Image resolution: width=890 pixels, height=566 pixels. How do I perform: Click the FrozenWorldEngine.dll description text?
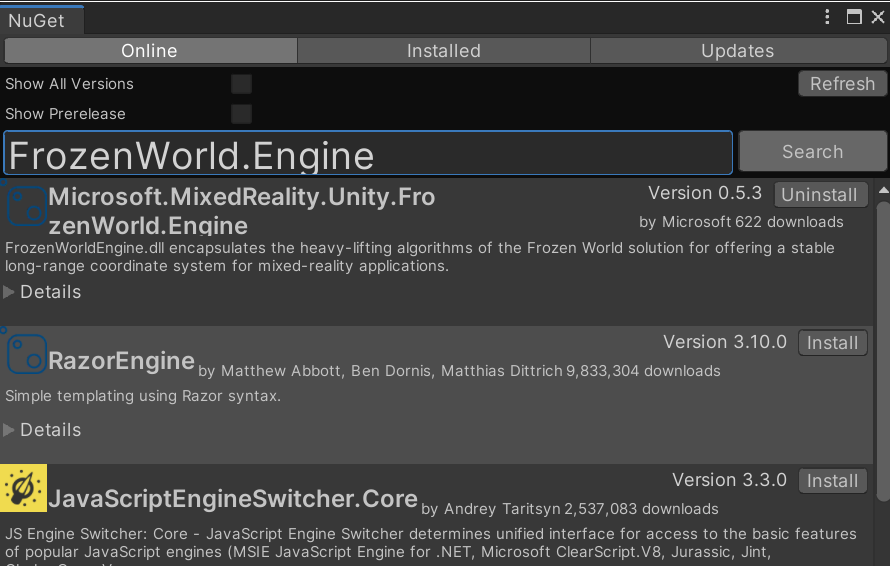420,257
